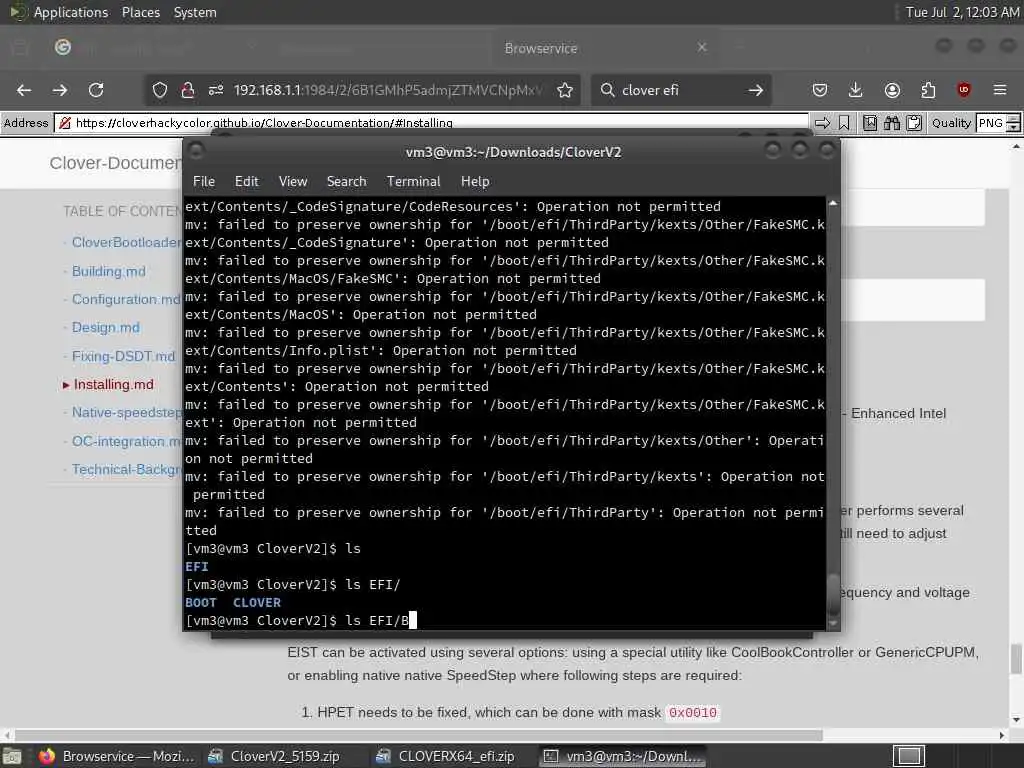Open Firefox downloads panel
This screenshot has height=768, width=1024.
click(x=856, y=90)
